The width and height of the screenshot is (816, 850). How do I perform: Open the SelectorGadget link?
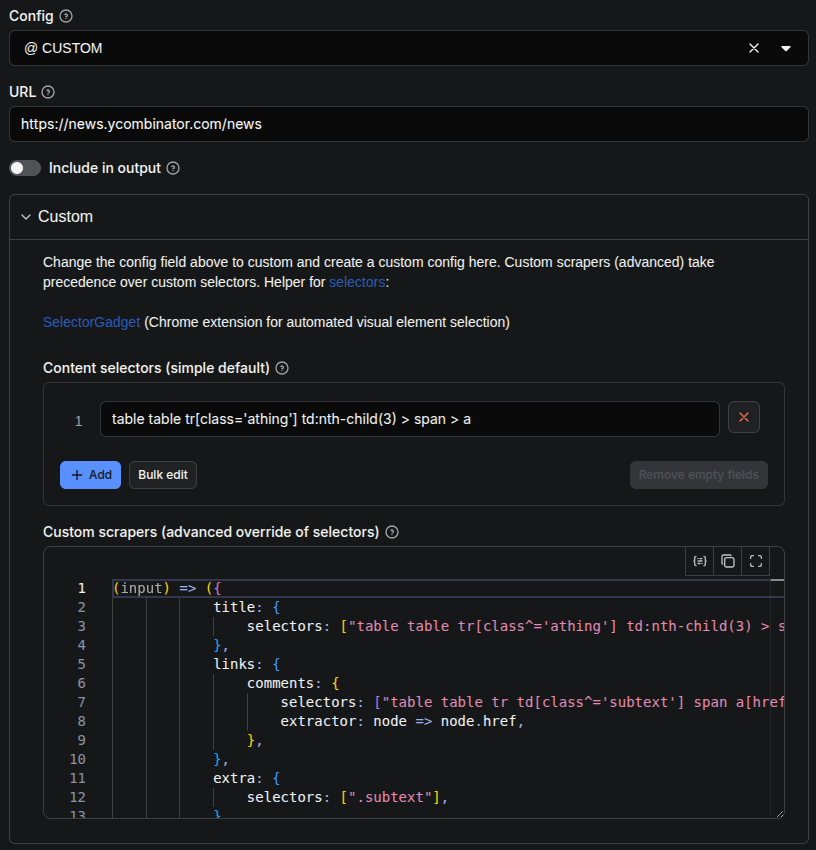click(x=92, y=322)
